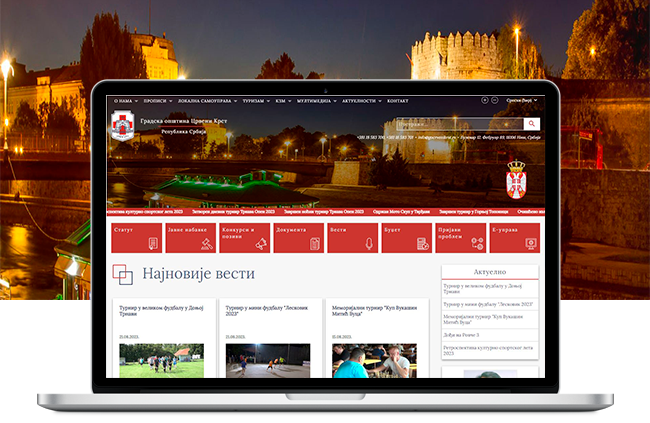Open article about tournament in Доњој Трнави
This screenshot has height=423, width=650.
pyautogui.click(x=160, y=309)
